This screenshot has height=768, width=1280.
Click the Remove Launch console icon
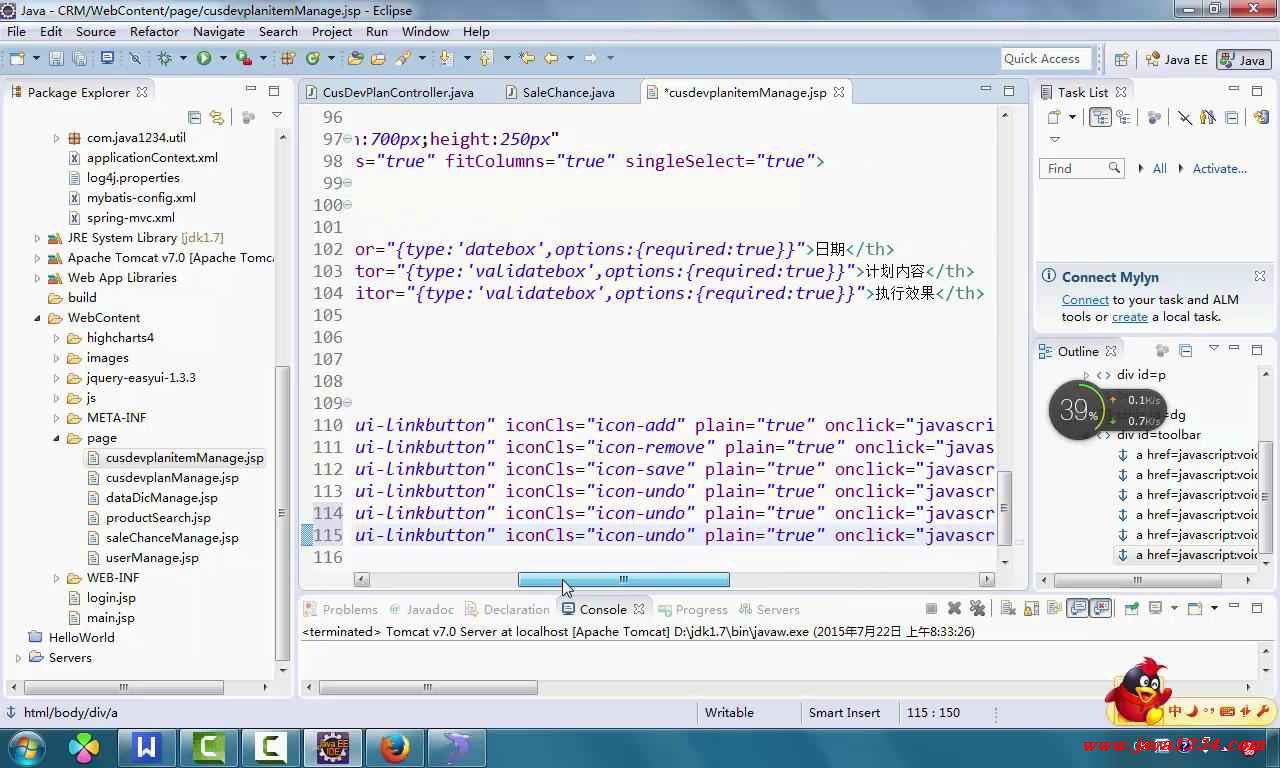click(x=954, y=608)
